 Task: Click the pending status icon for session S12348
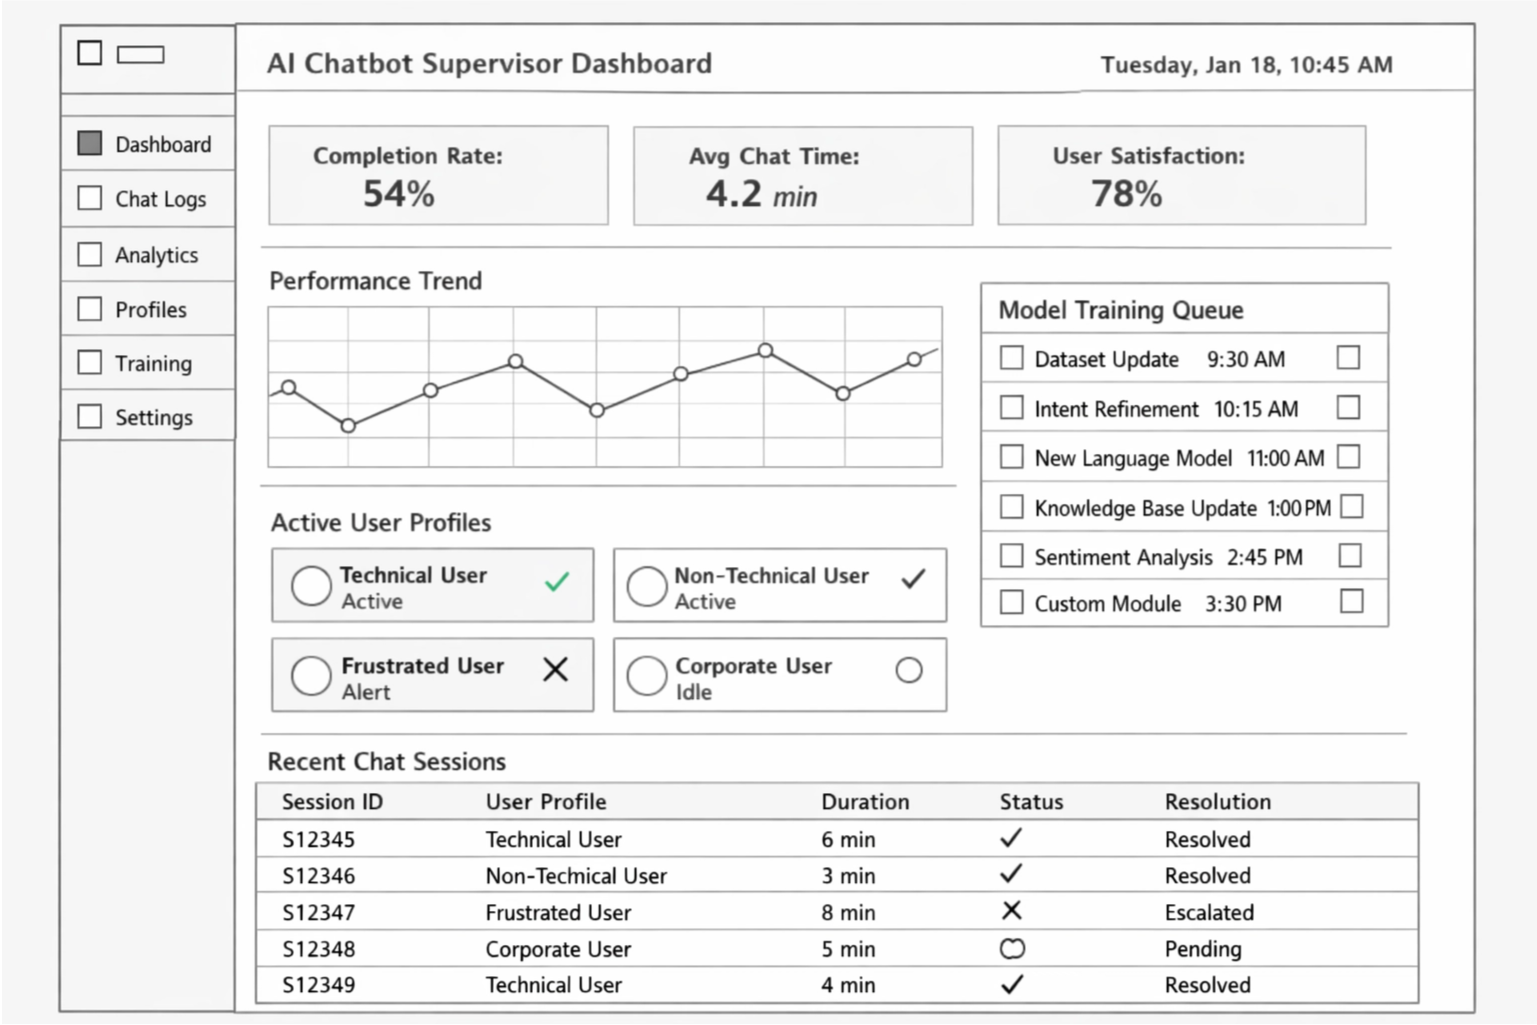pyautogui.click(x=1012, y=948)
